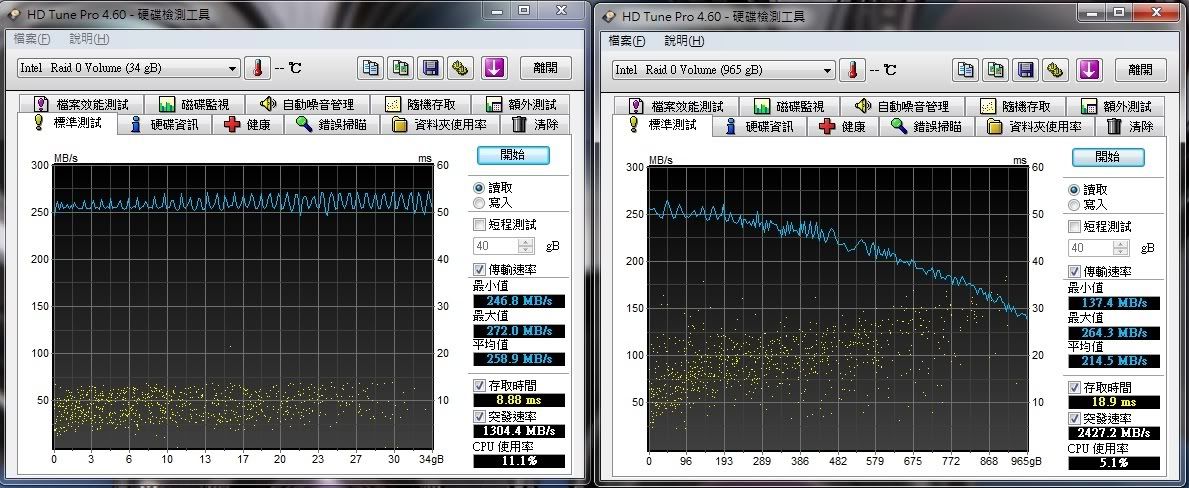This screenshot has width=1189, height=488.
Task: Switch to 資料夾使用率 tab in right window
Action: [x=1036, y=126]
